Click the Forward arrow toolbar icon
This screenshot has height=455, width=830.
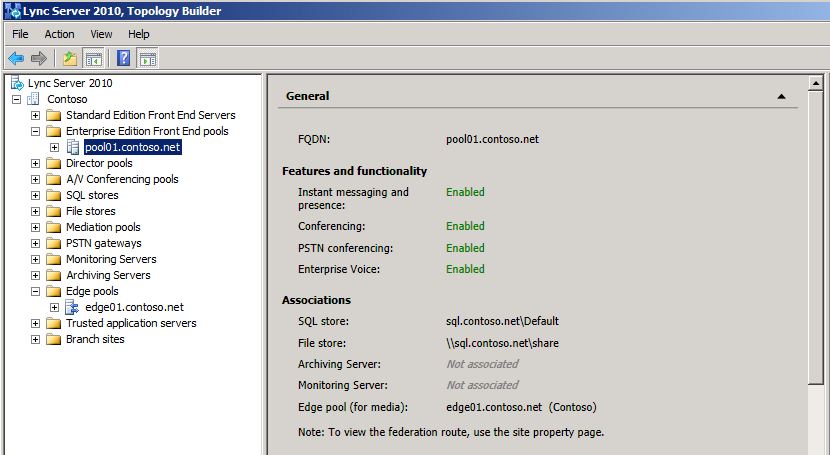coord(39,58)
